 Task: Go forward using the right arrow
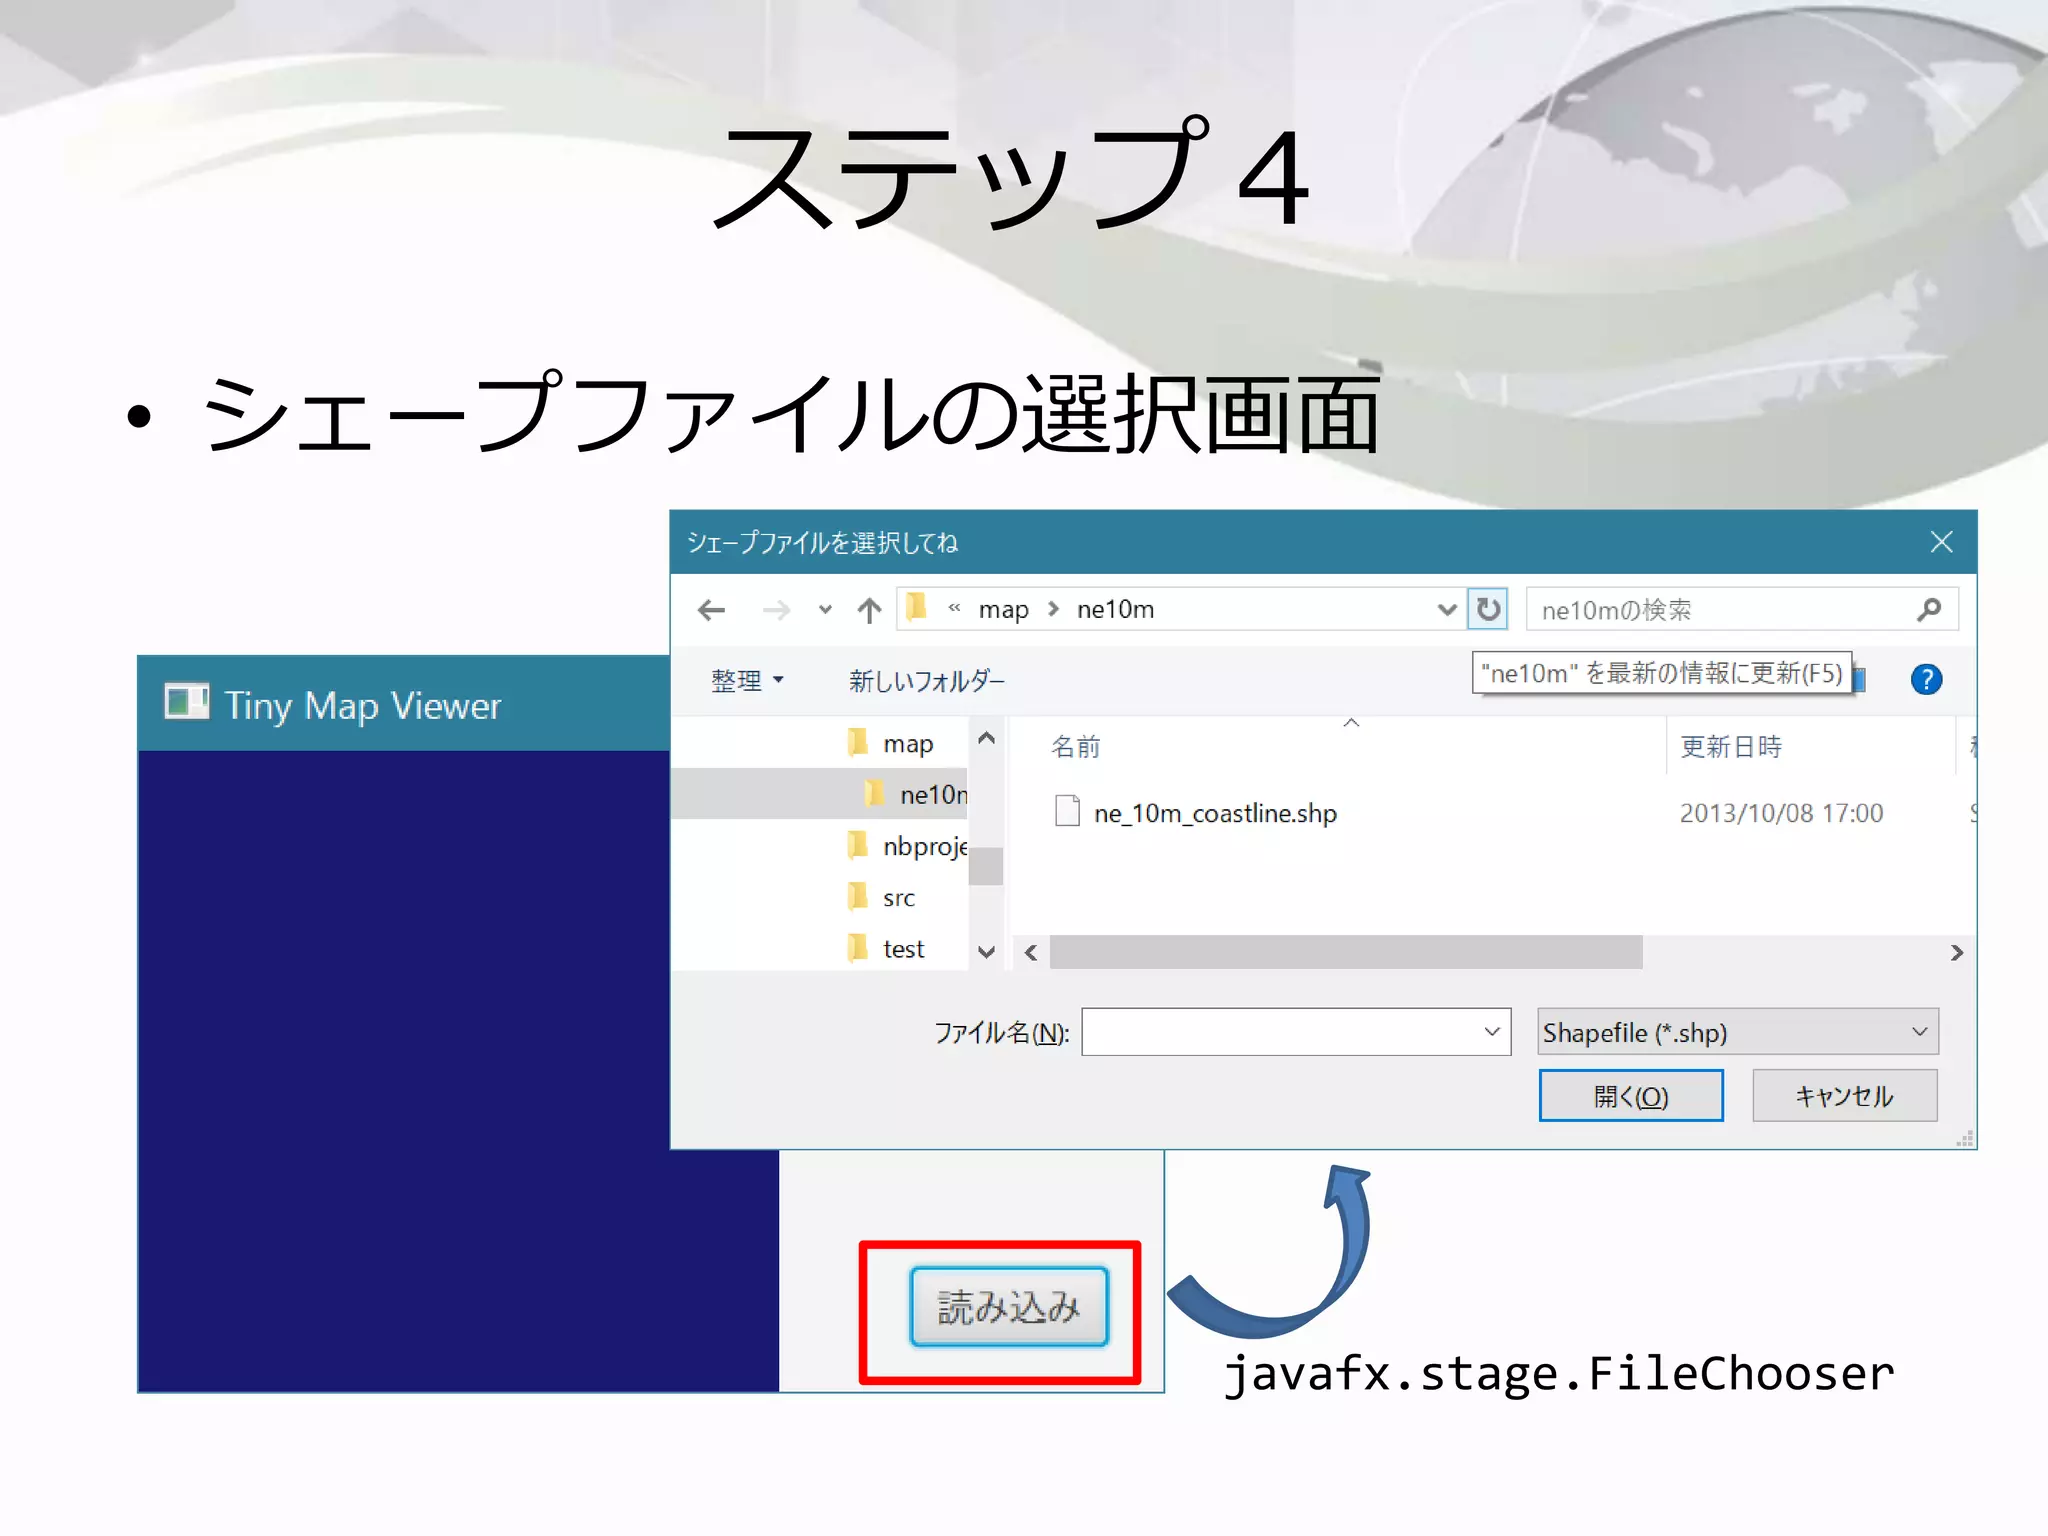776,610
